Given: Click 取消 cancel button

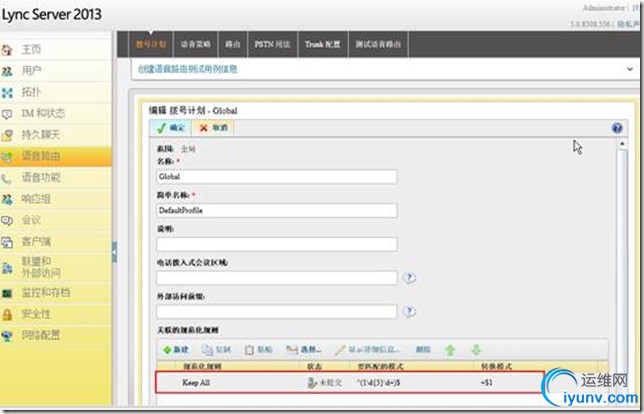Looking at the screenshot, I should [213, 128].
